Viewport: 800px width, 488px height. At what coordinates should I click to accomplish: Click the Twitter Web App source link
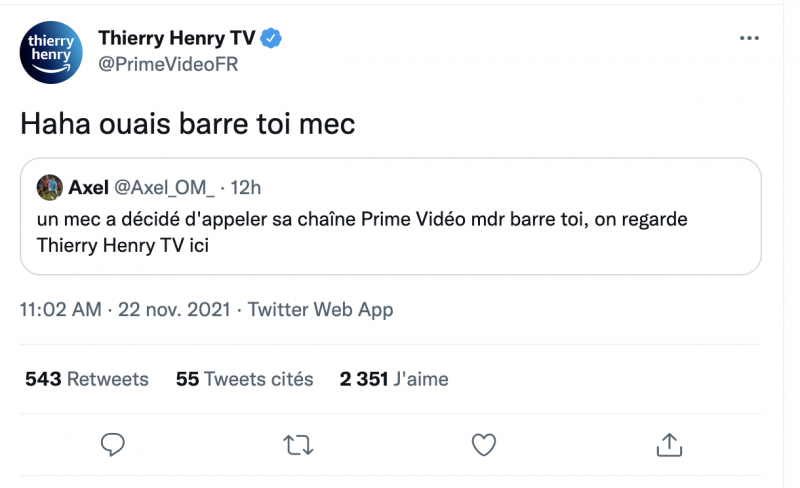[x=320, y=310]
